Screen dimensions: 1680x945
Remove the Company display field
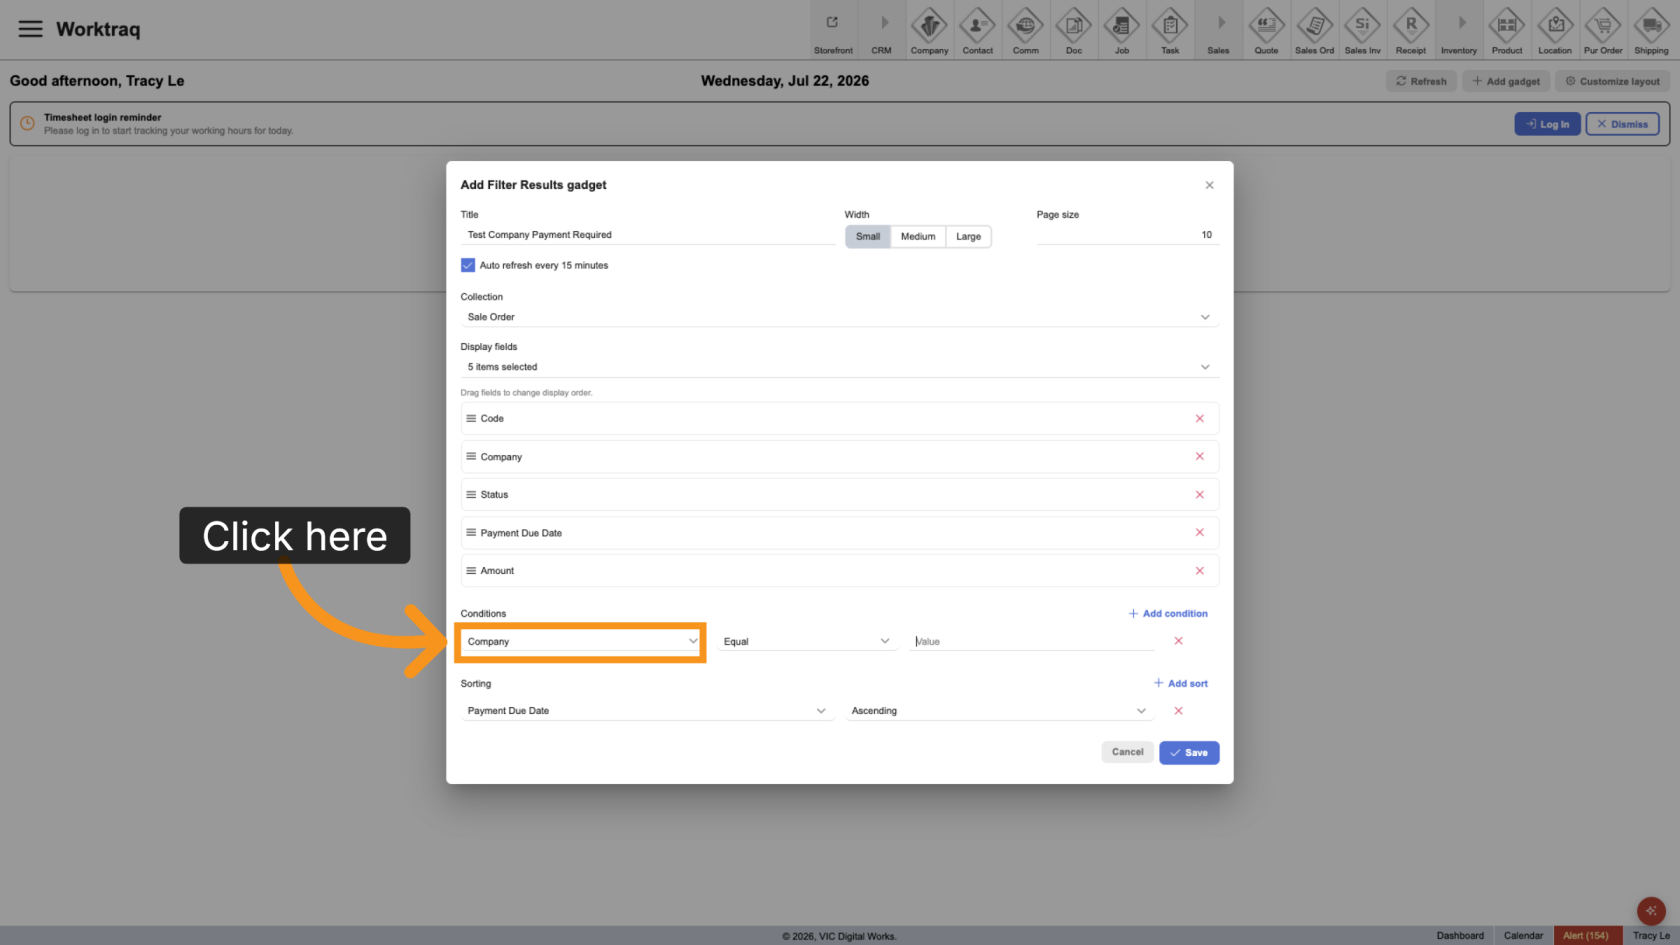click(1199, 457)
